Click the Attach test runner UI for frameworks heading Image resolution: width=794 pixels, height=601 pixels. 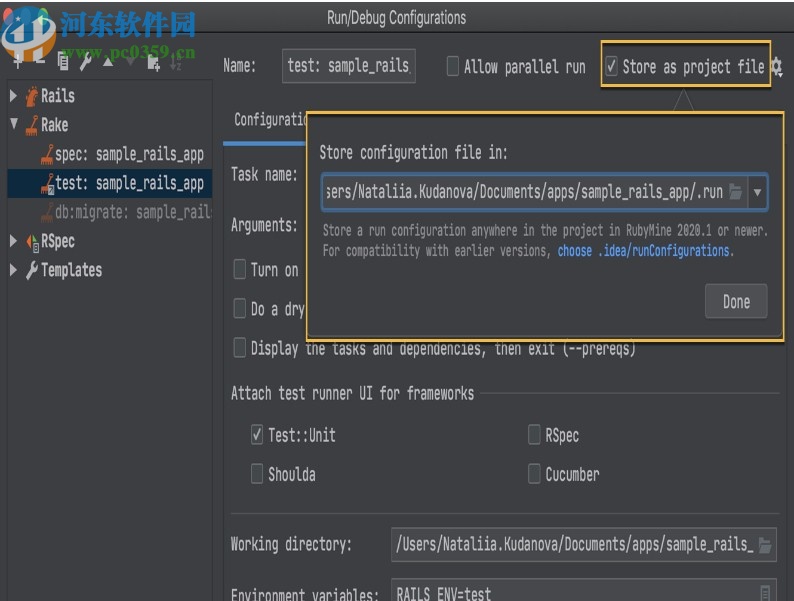[x=352, y=393]
